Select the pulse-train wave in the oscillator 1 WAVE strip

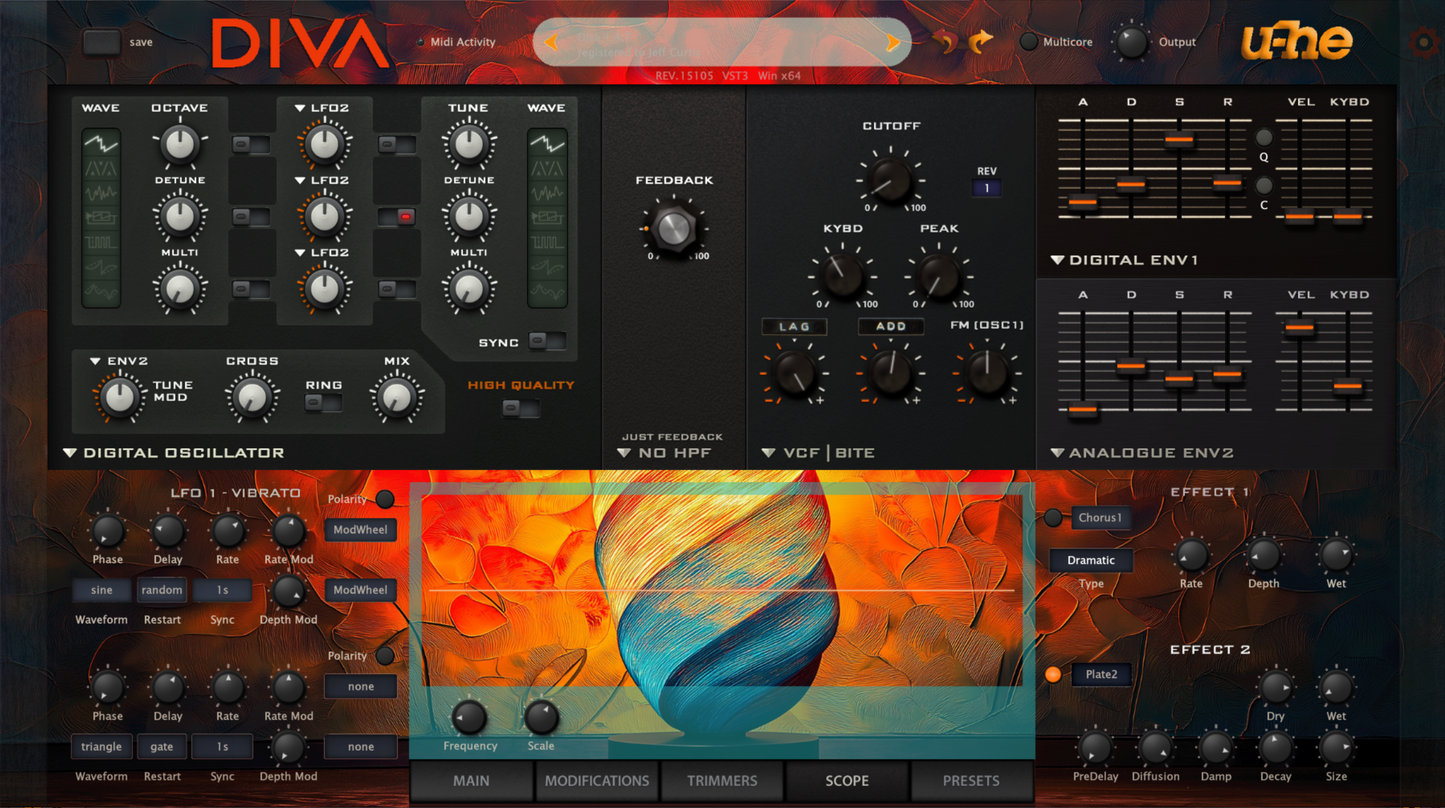point(101,242)
